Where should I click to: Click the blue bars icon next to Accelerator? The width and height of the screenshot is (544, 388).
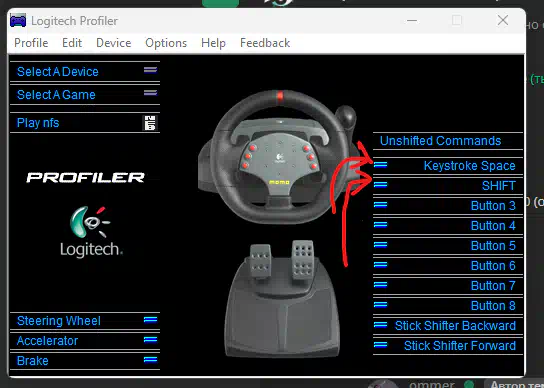[x=151, y=339]
